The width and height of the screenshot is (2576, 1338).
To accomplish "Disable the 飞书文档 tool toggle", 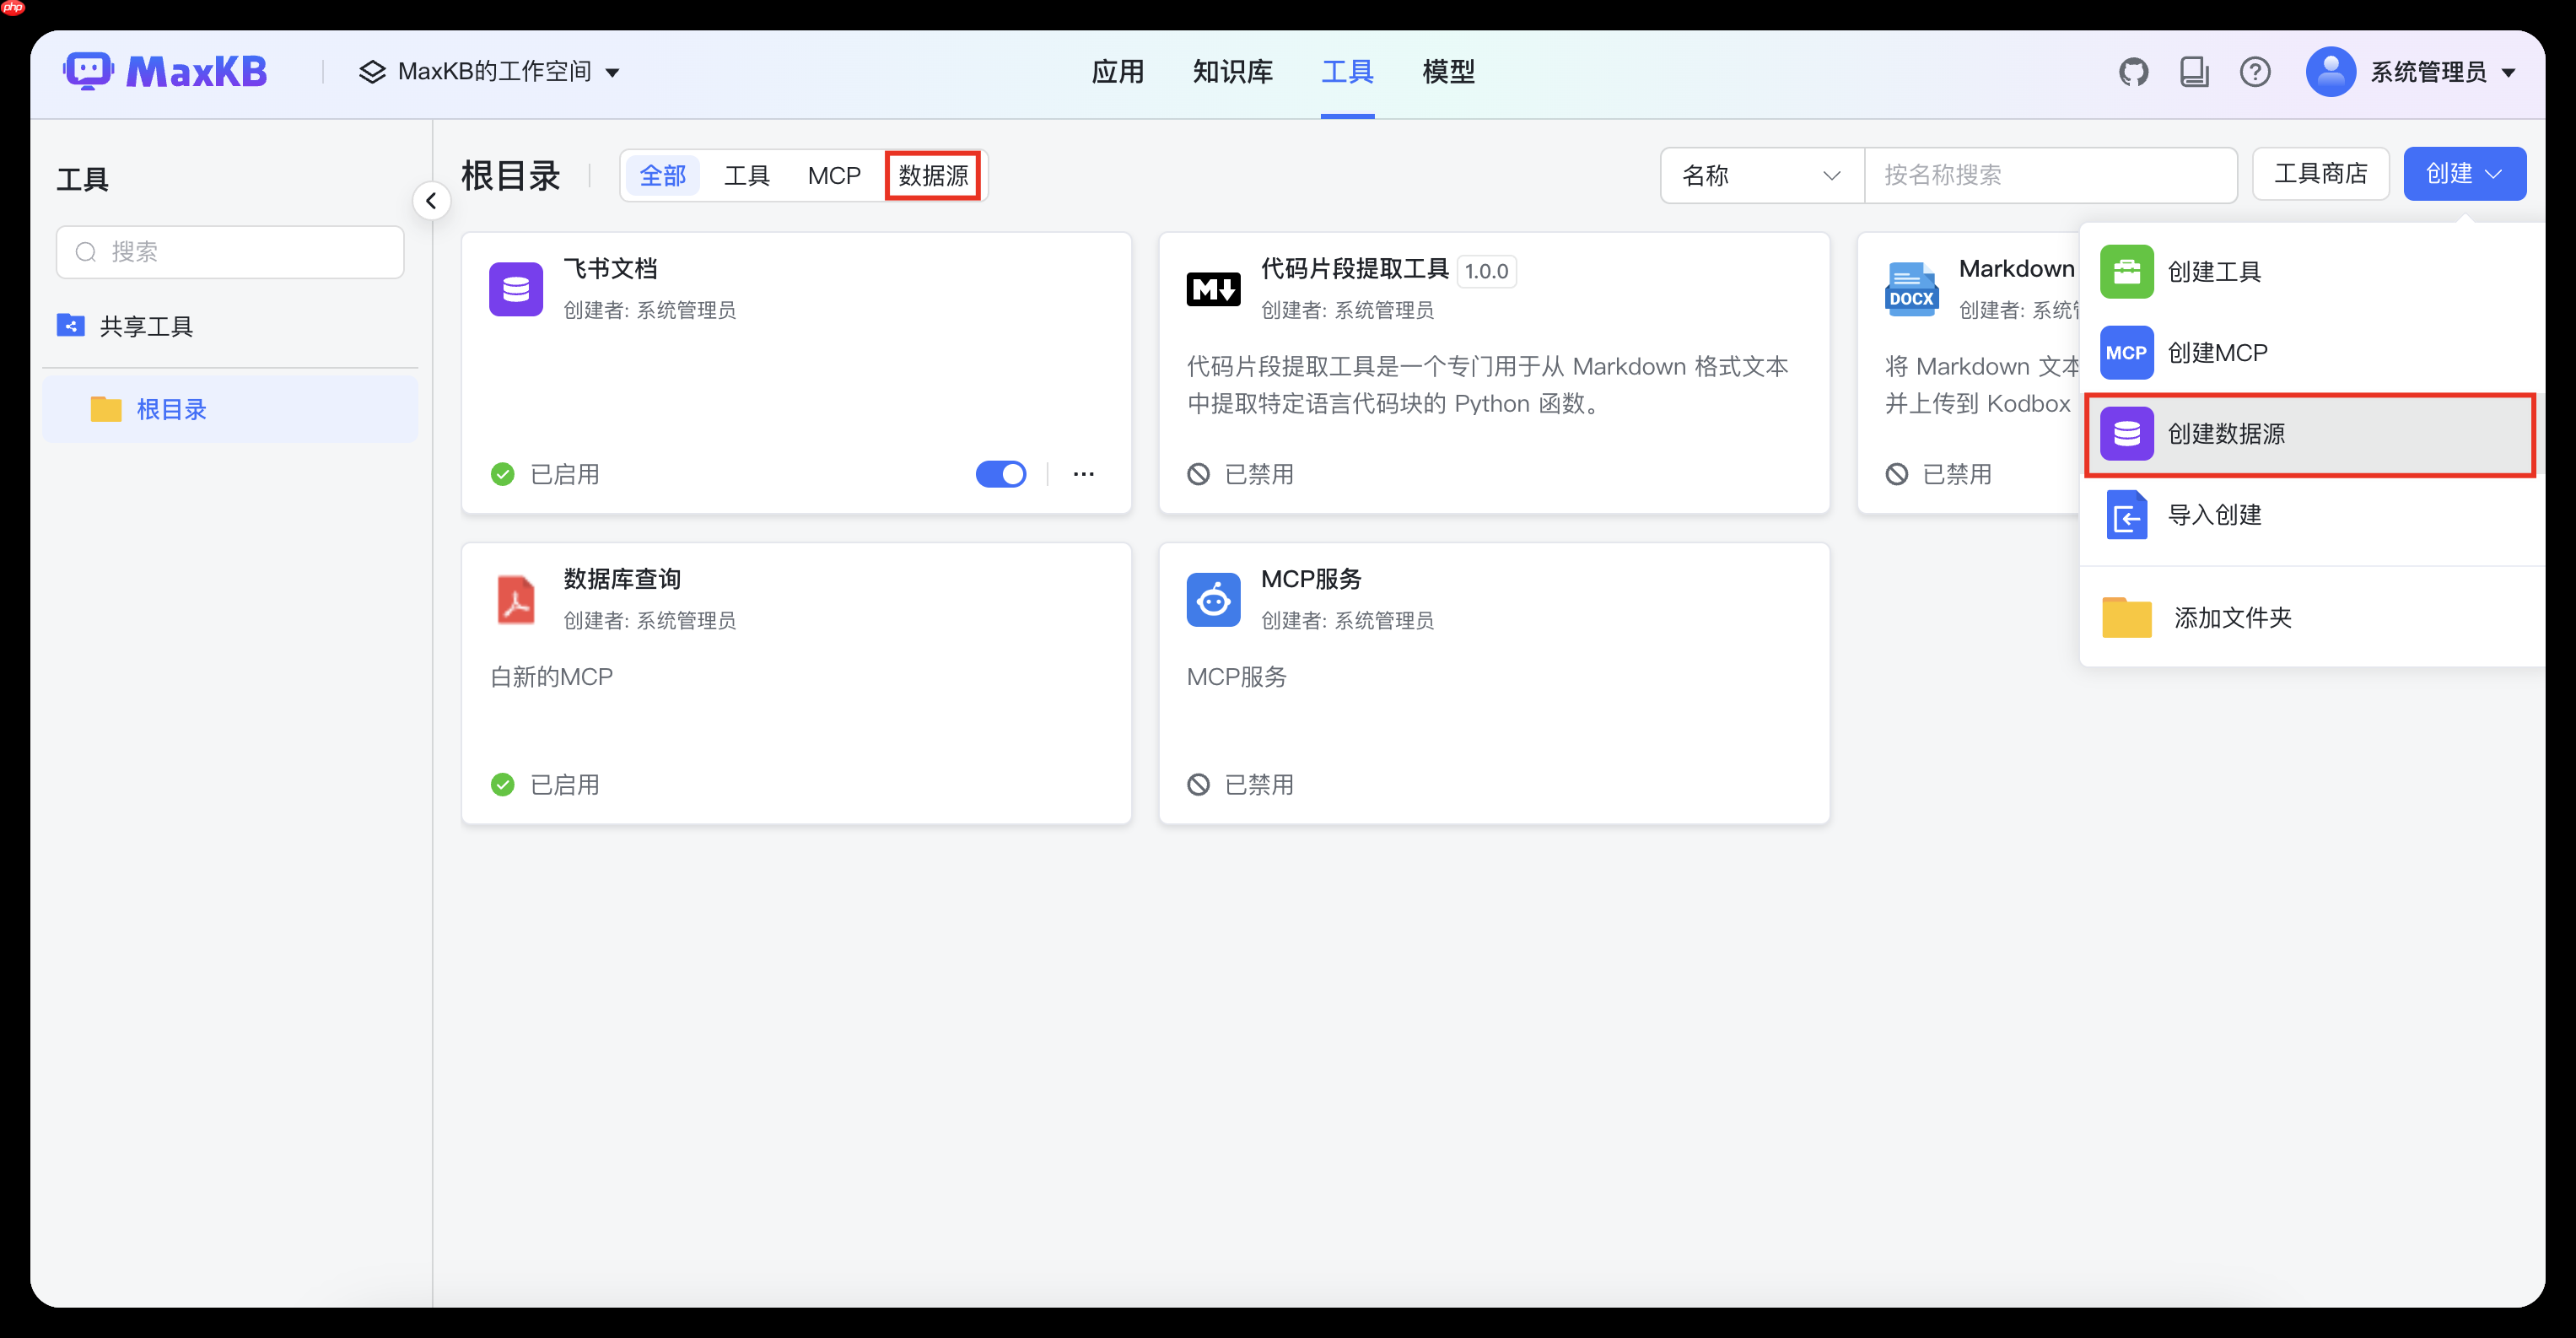I will click(1001, 474).
